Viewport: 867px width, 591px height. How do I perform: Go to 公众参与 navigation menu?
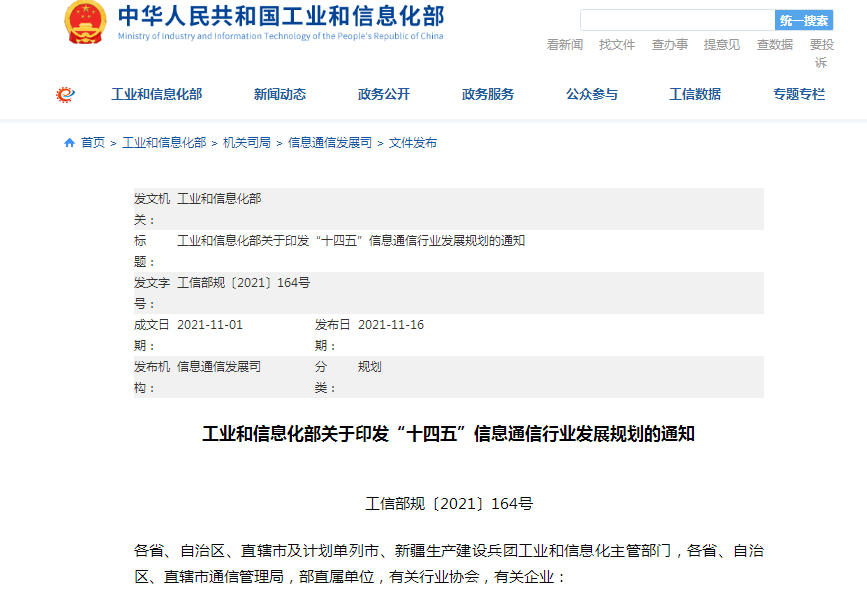(x=592, y=94)
